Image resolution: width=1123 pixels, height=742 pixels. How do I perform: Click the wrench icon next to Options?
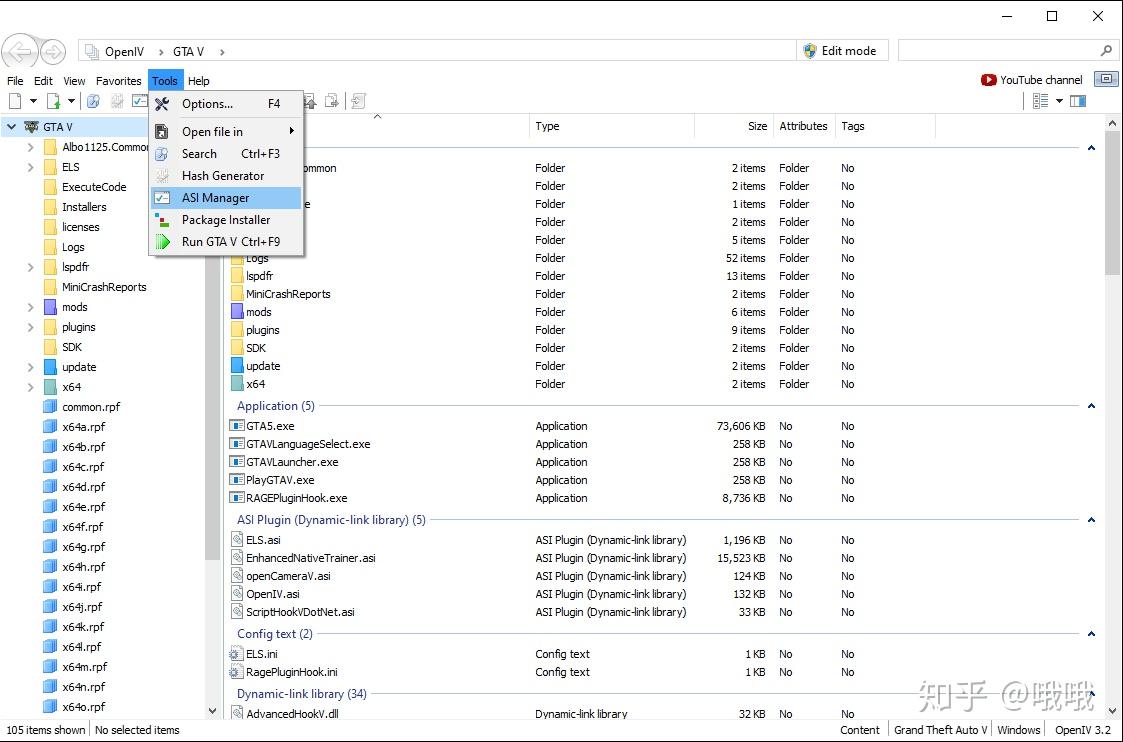click(x=163, y=104)
